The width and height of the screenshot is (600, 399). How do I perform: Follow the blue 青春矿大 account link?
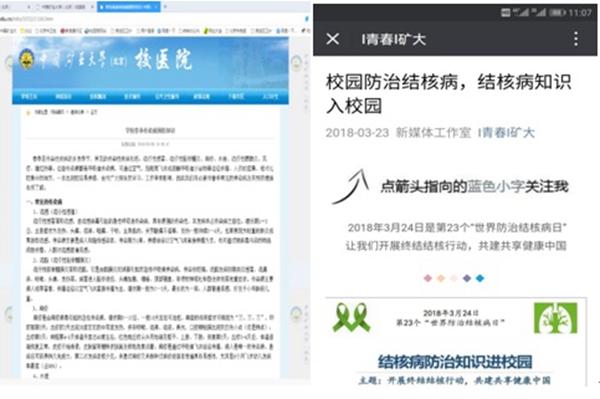[506, 133]
